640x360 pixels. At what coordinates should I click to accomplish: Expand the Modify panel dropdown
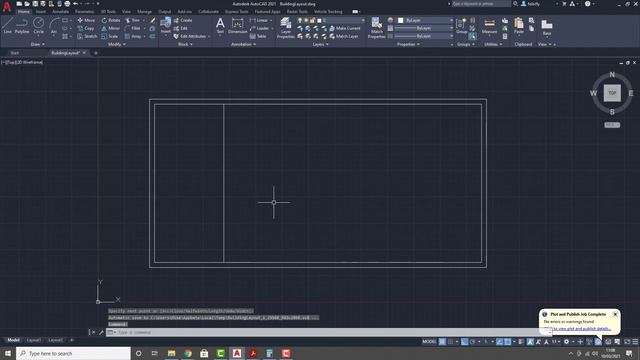[117, 44]
